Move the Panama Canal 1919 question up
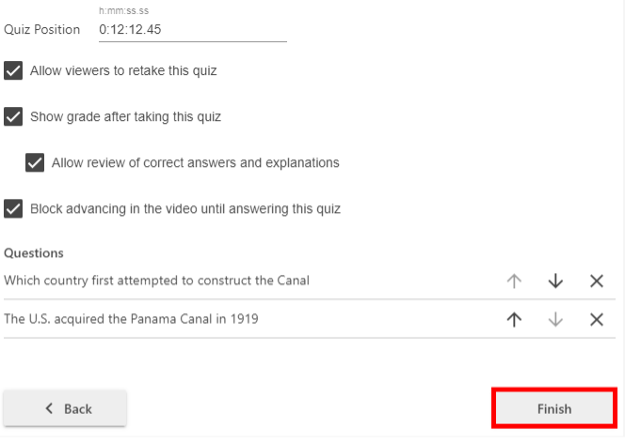 (514, 320)
